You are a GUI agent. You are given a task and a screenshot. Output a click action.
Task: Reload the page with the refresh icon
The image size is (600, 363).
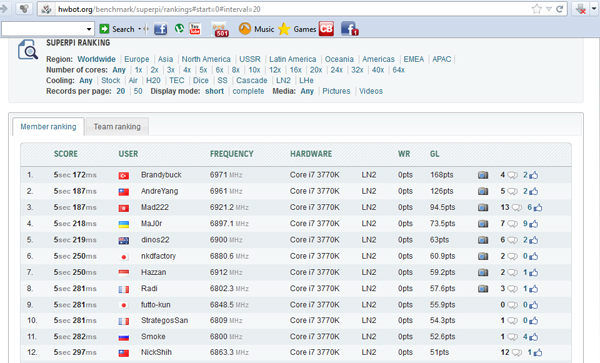coord(559,9)
